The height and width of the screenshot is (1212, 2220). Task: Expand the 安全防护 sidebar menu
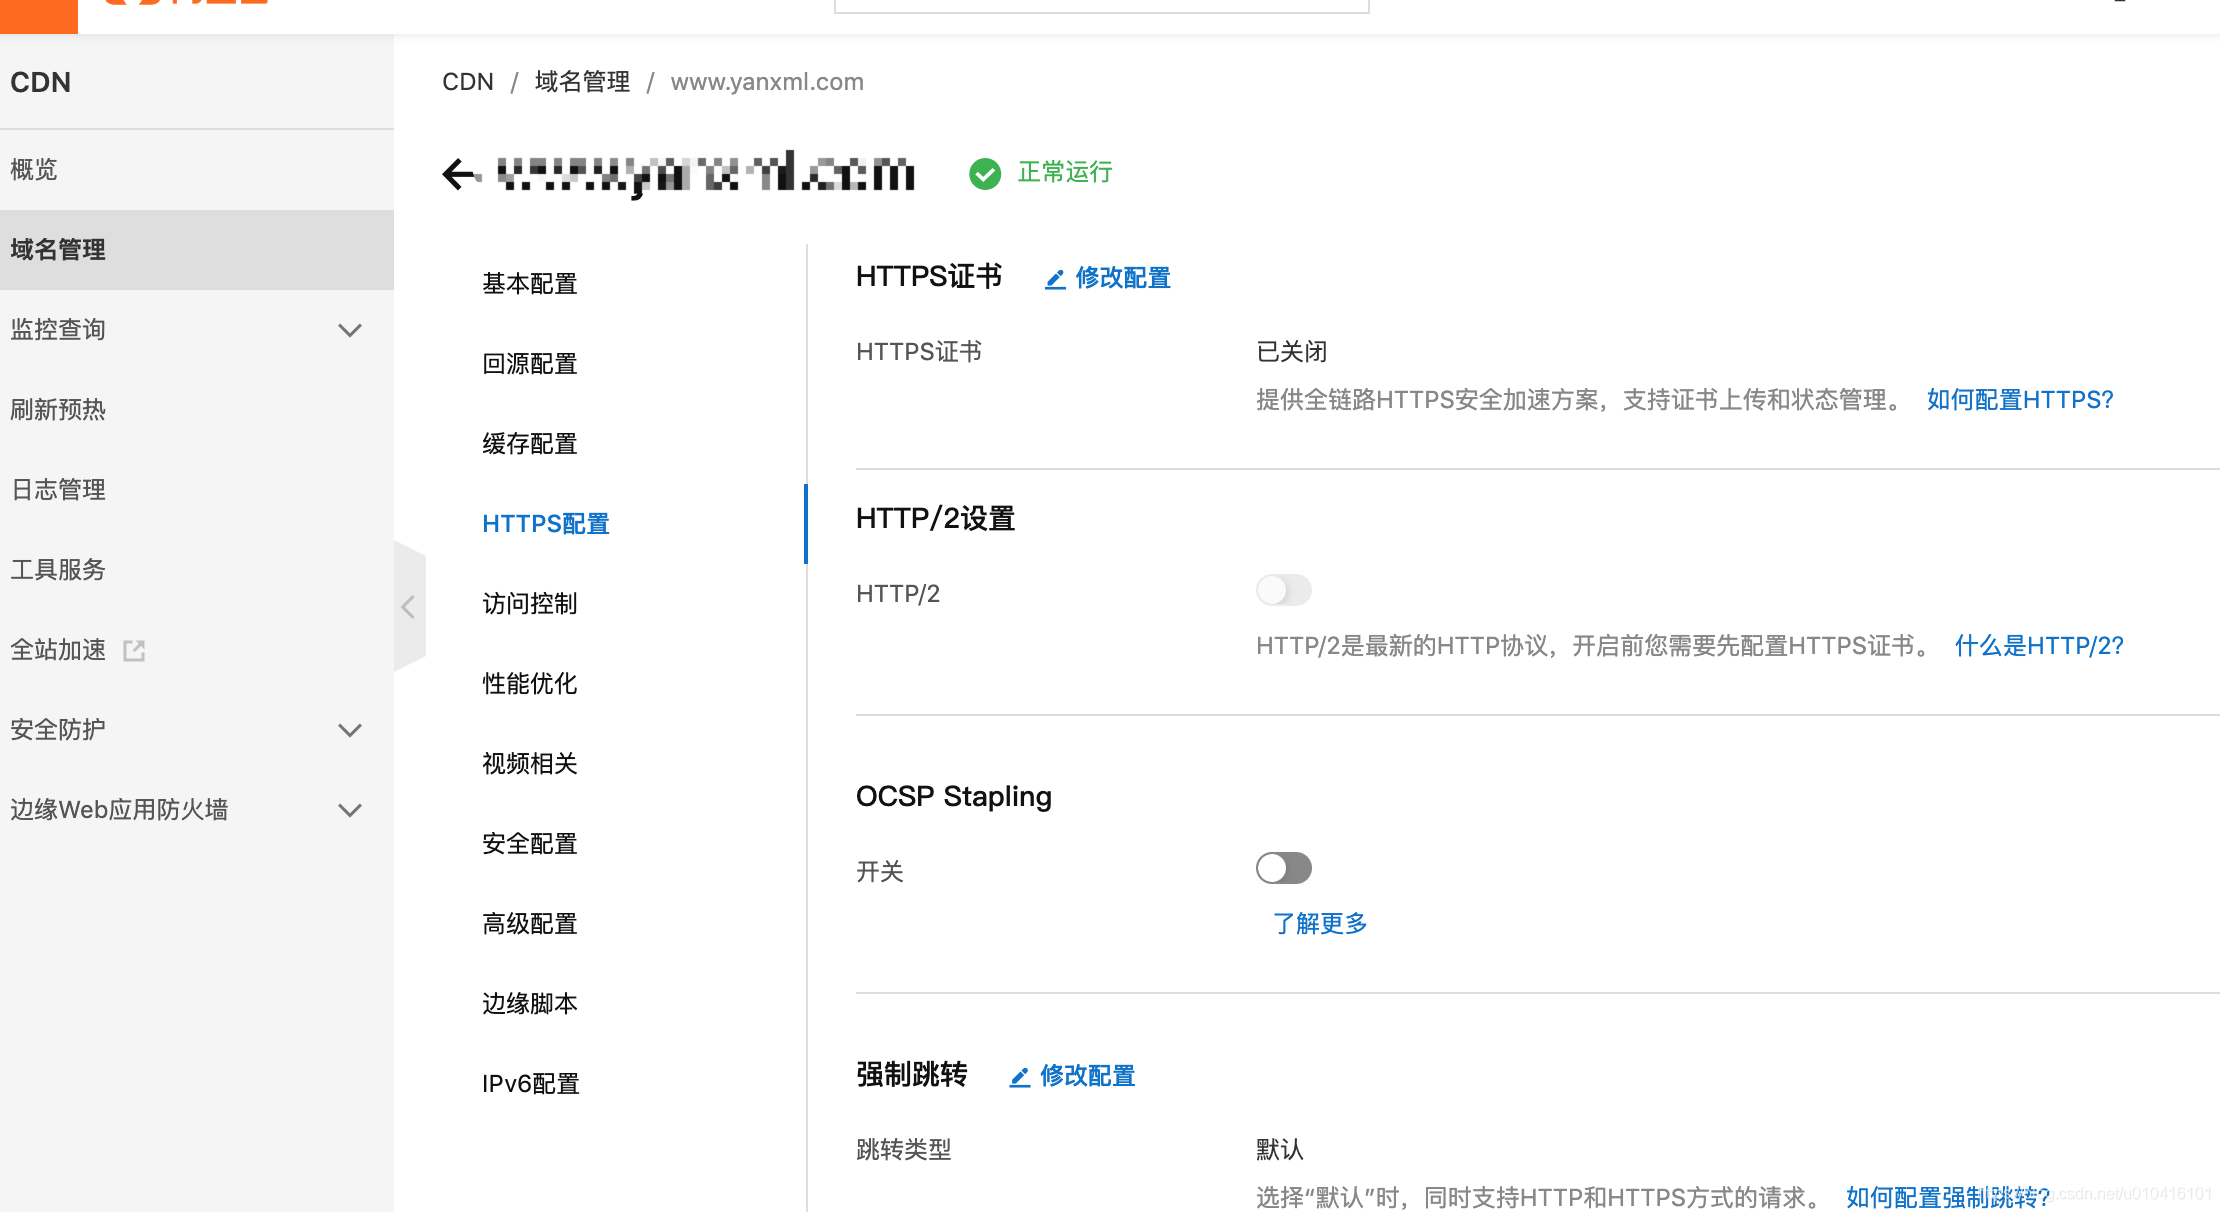(350, 730)
